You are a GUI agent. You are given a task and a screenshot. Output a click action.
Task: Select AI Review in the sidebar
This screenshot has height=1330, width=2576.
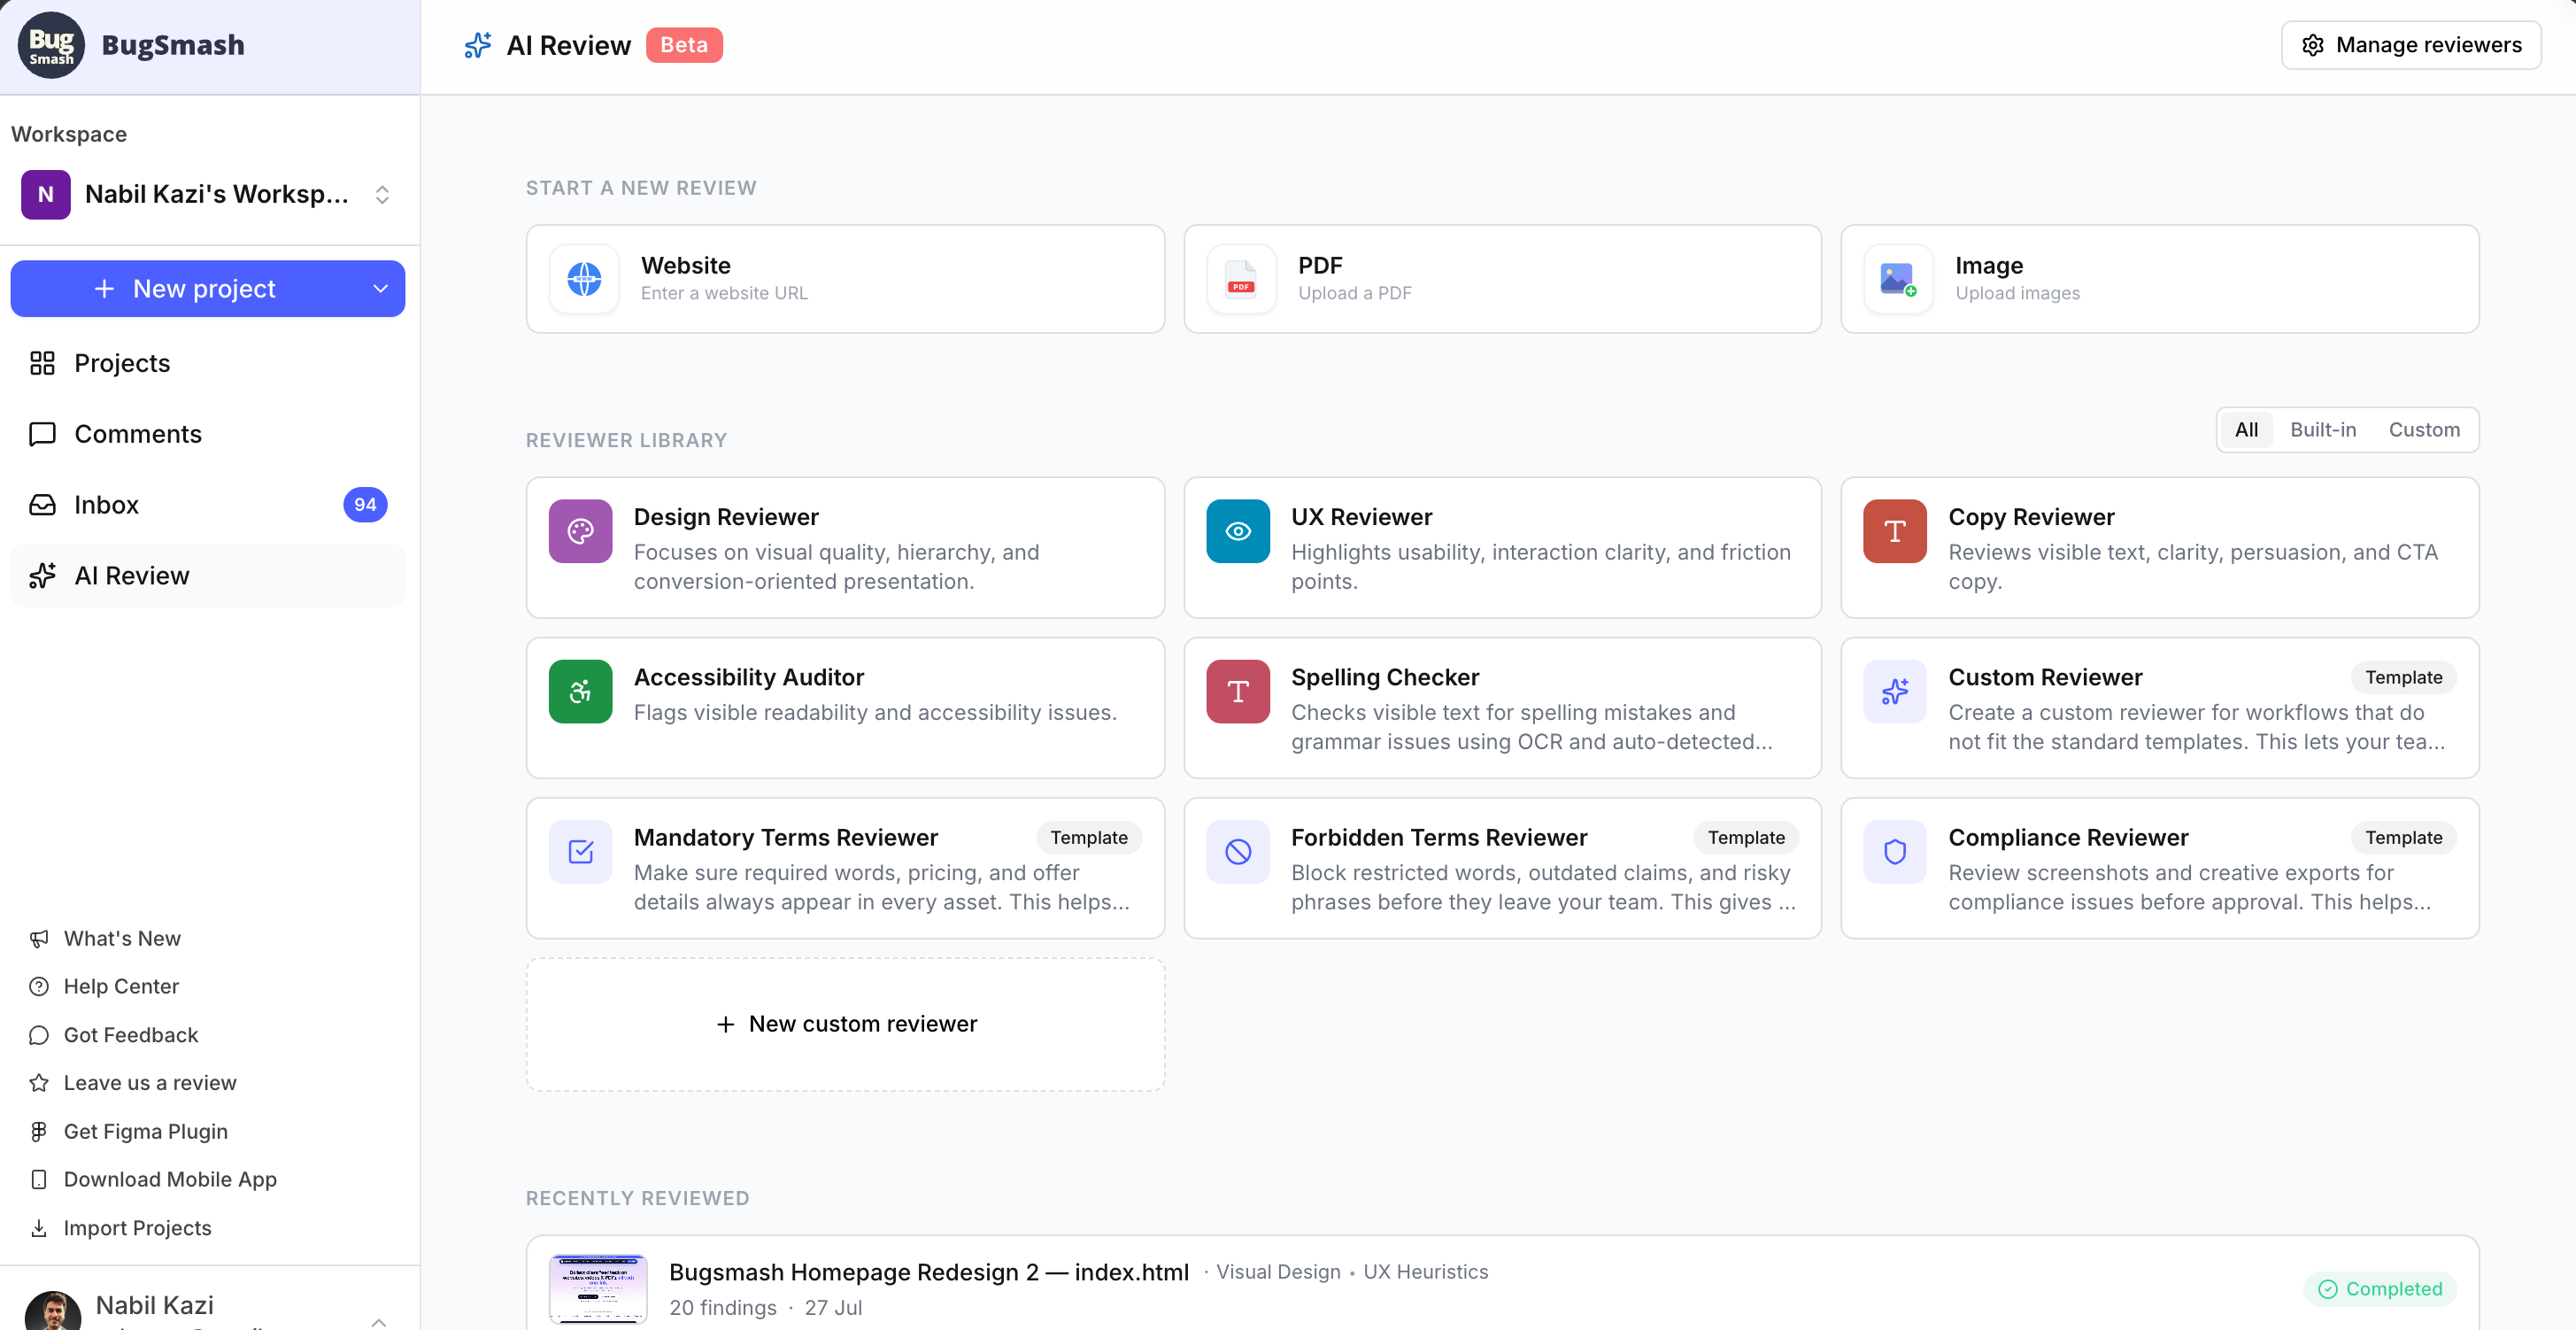click(208, 576)
